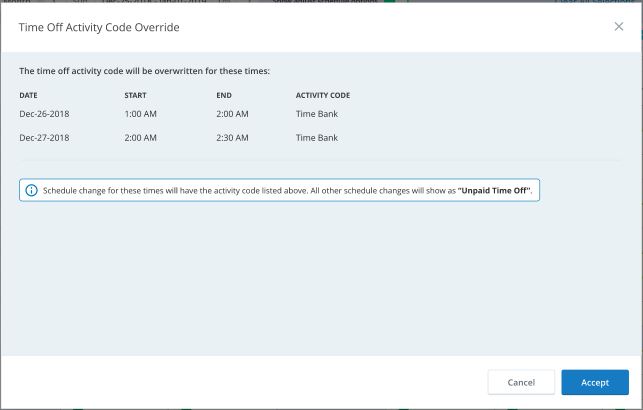Select the Dec-26-2018 date cell
Screen dimensions: 643x410
(45, 114)
